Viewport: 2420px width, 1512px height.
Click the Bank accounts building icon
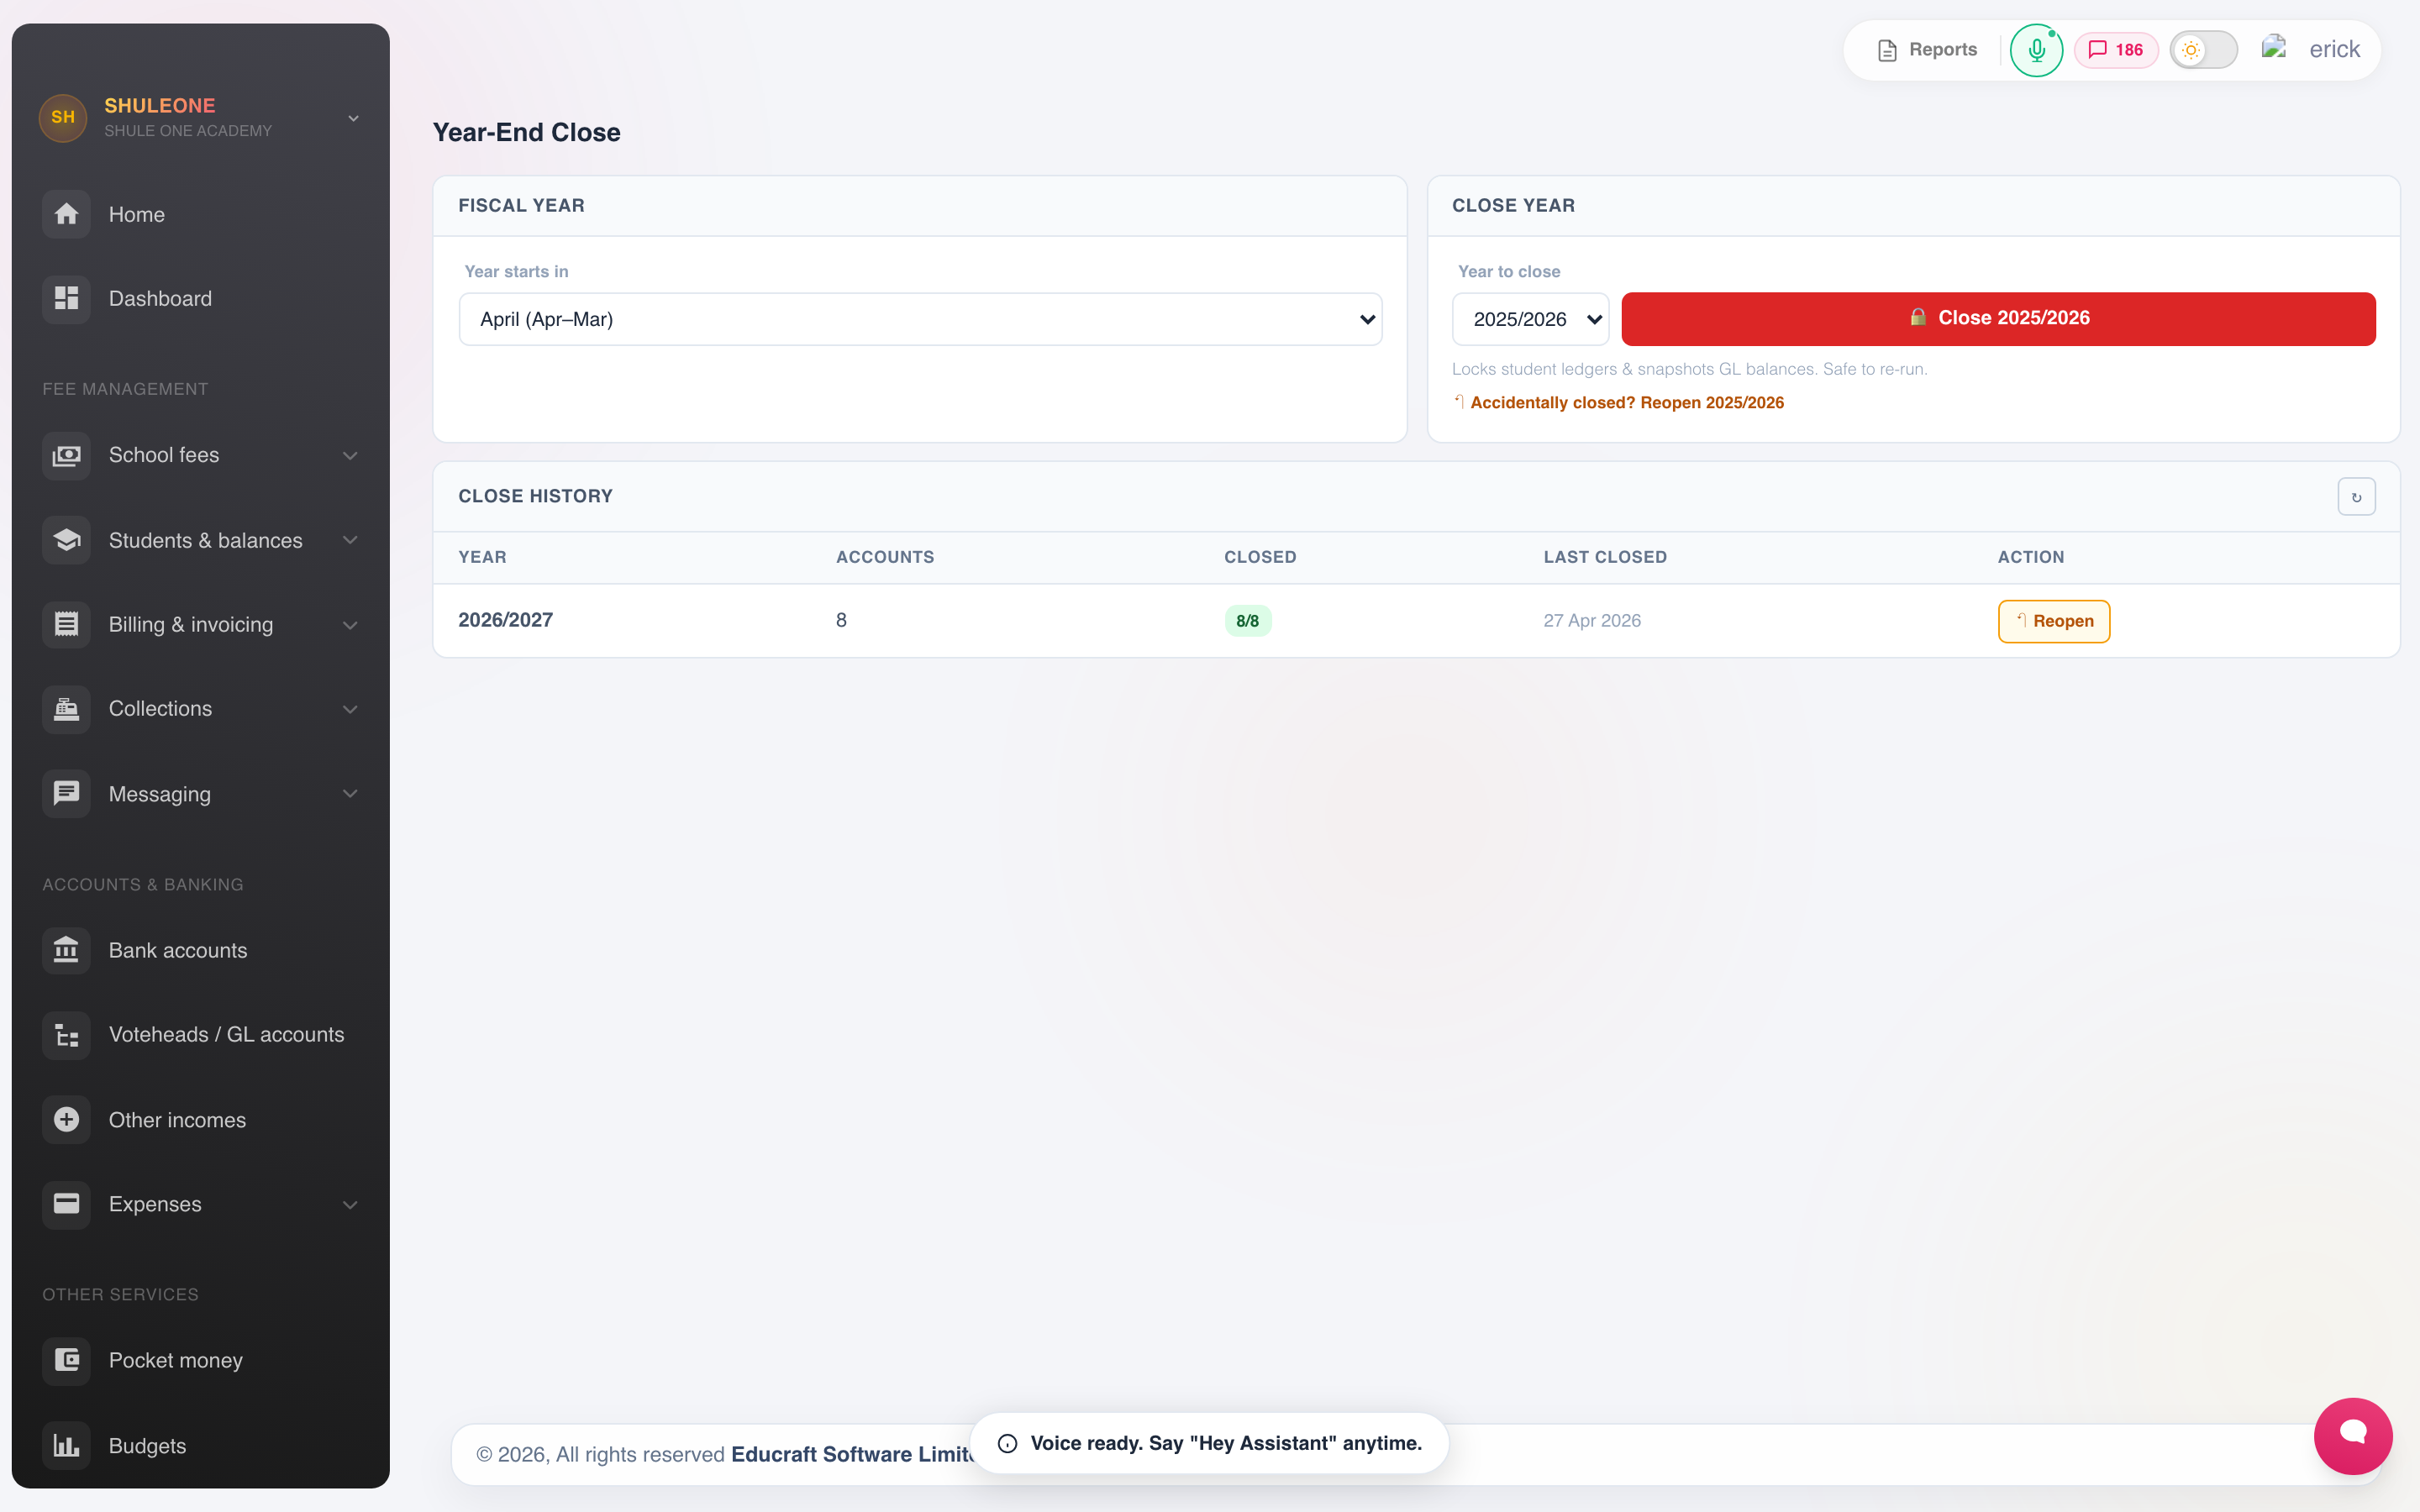click(66, 950)
